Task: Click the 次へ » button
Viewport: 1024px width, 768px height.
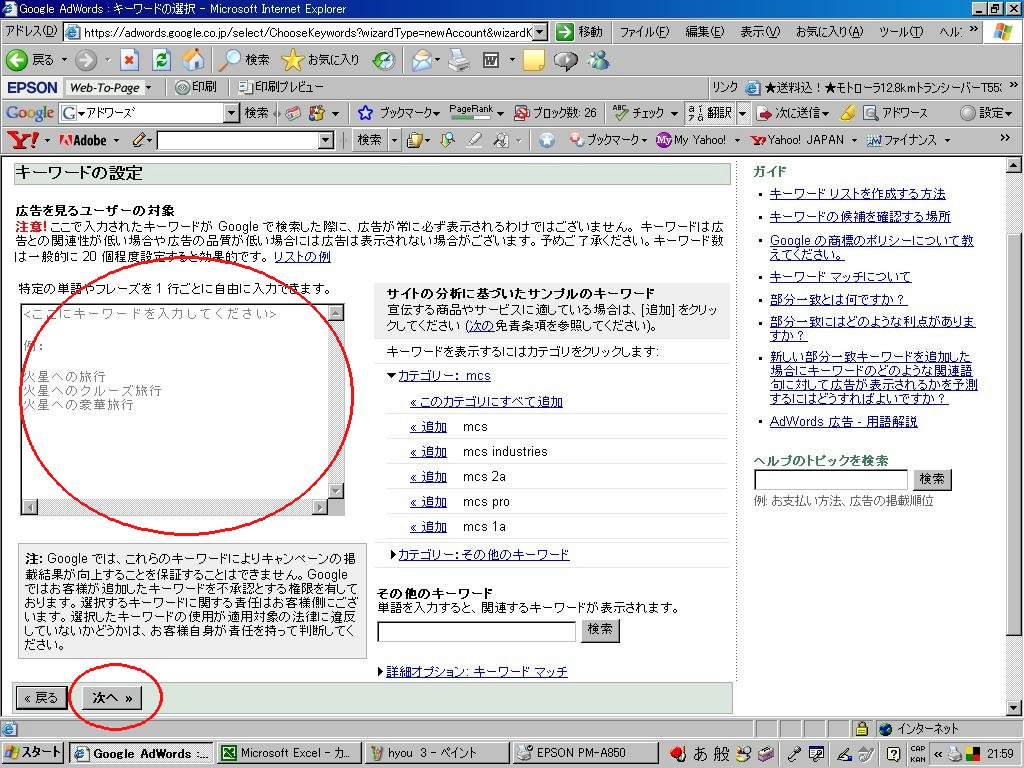Action: (112, 697)
